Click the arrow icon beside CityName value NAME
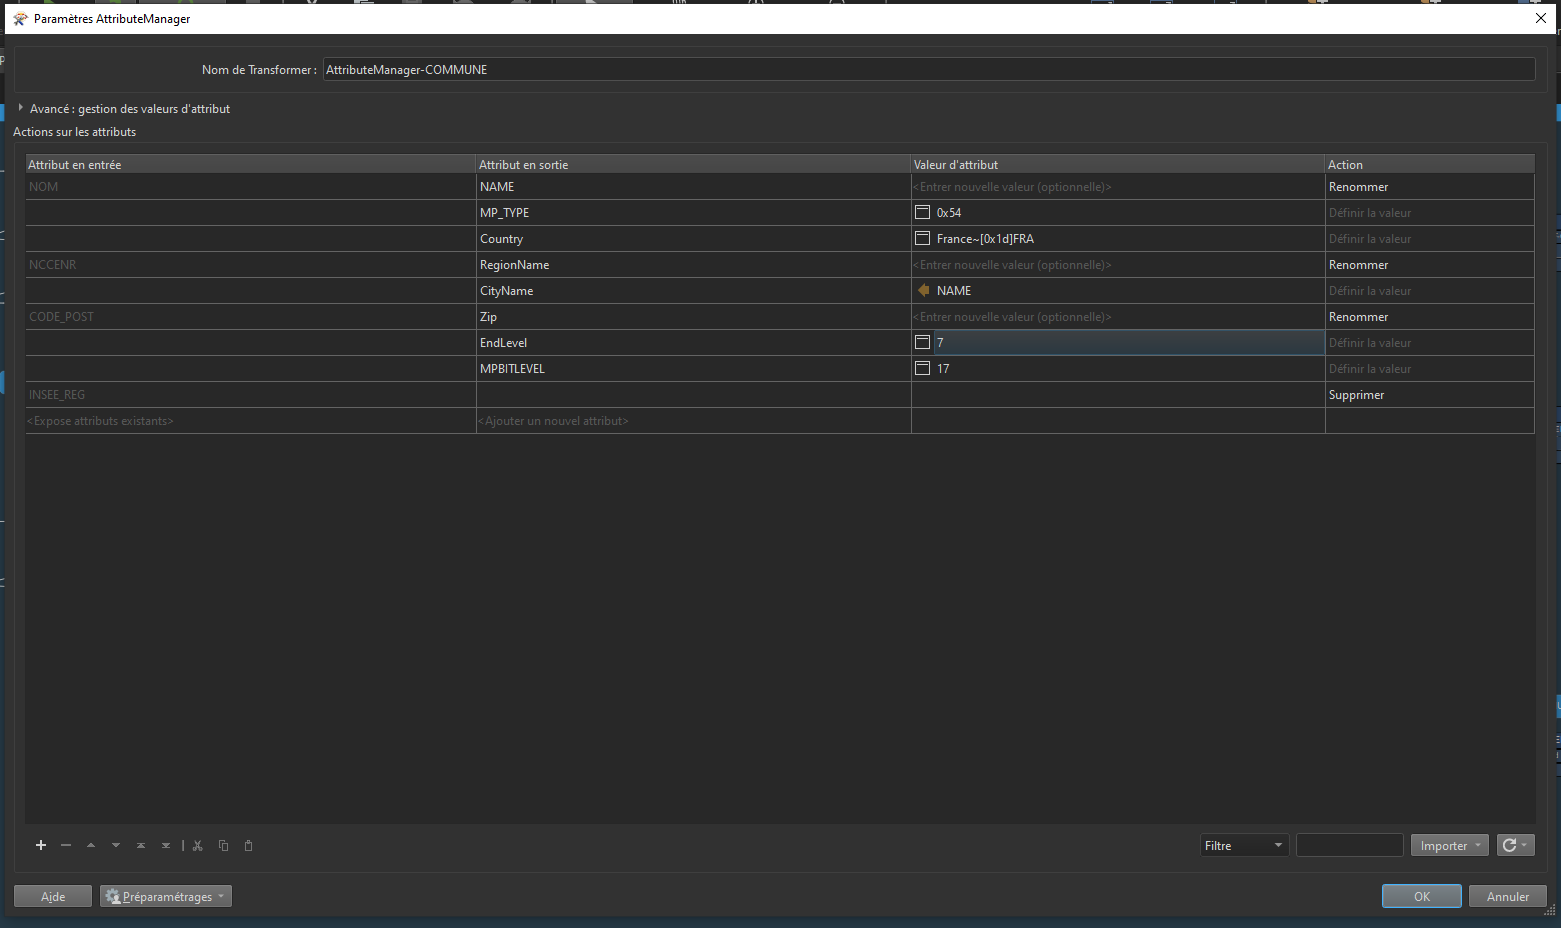This screenshot has height=928, width=1561. click(923, 290)
